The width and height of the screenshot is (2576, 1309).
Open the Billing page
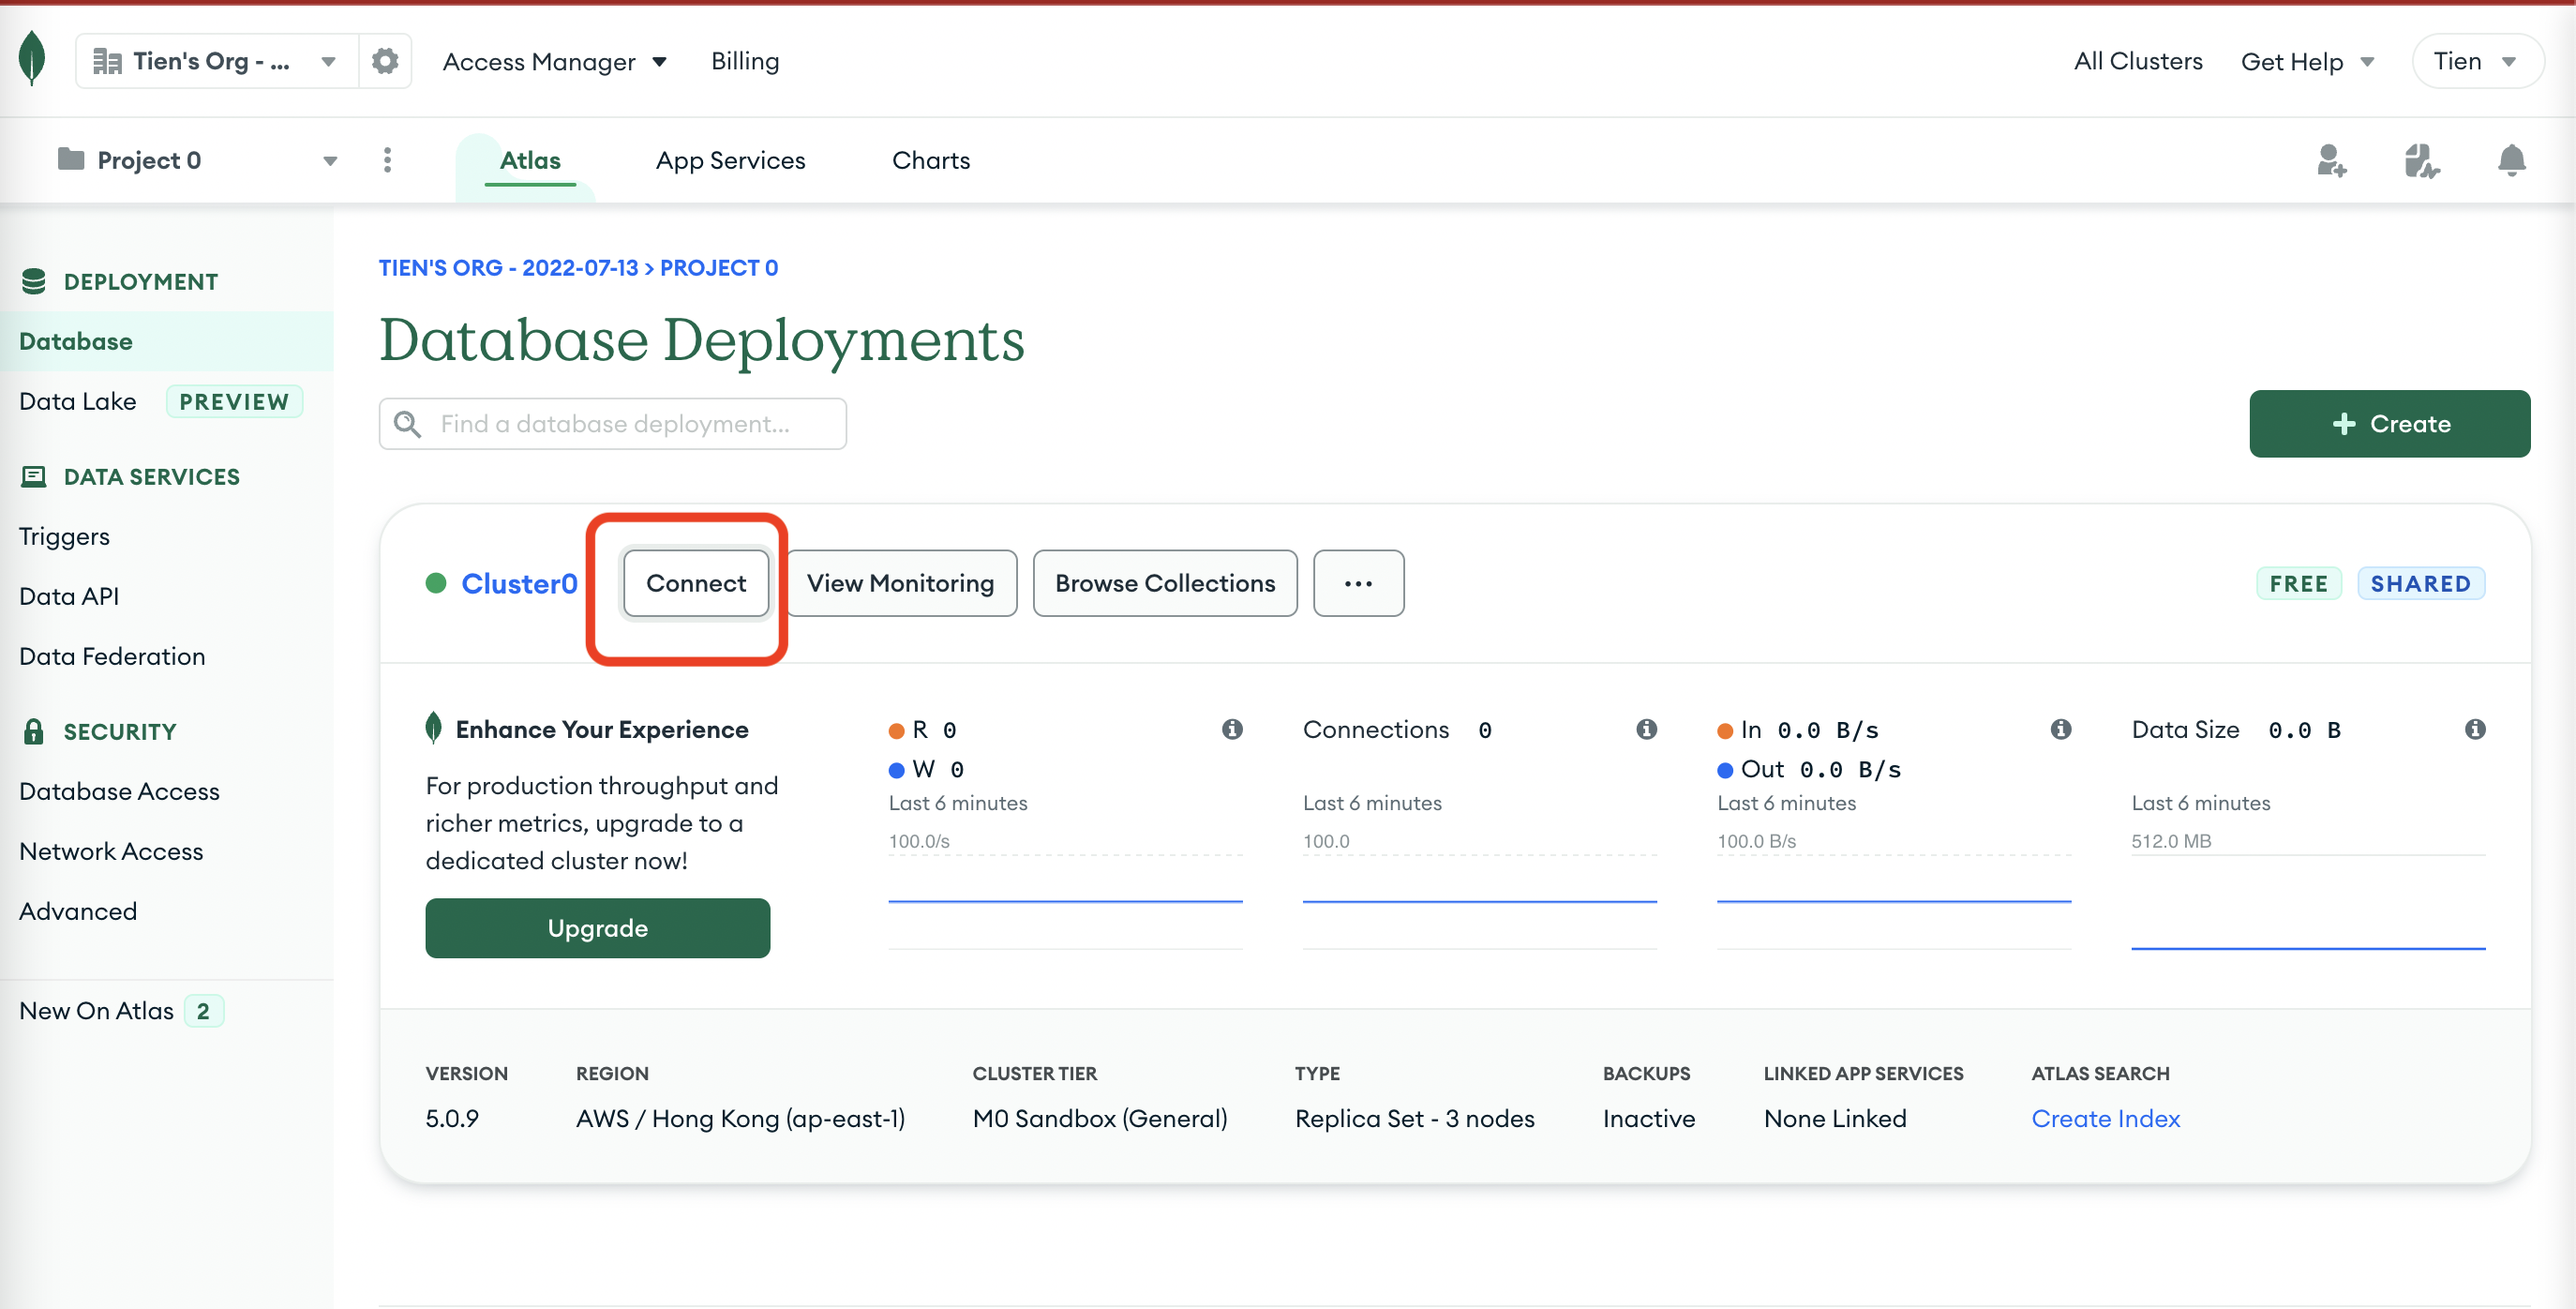pos(745,61)
